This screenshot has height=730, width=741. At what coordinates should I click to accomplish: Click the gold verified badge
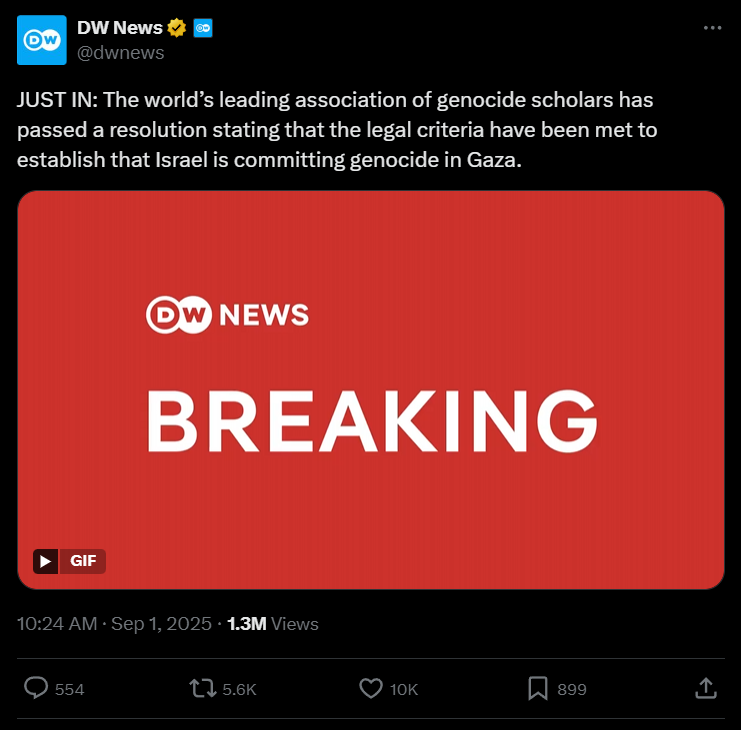click(176, 28)
